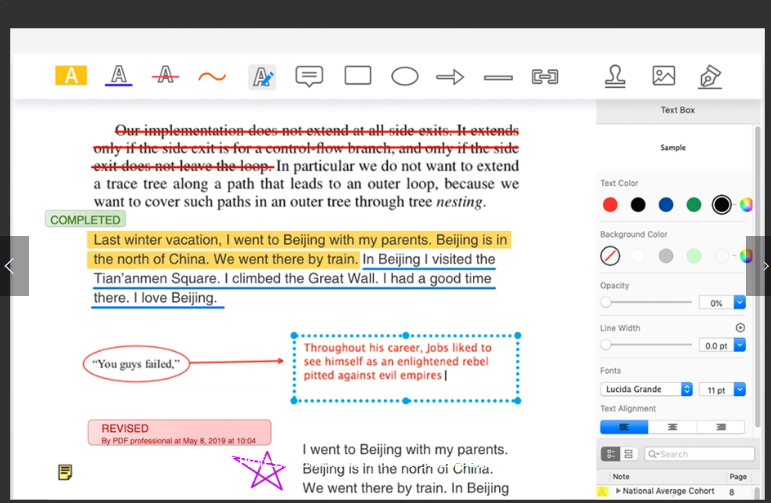Insert an image with the Image tool
Screen dimensions: 771x503
[x=663, y=76]
